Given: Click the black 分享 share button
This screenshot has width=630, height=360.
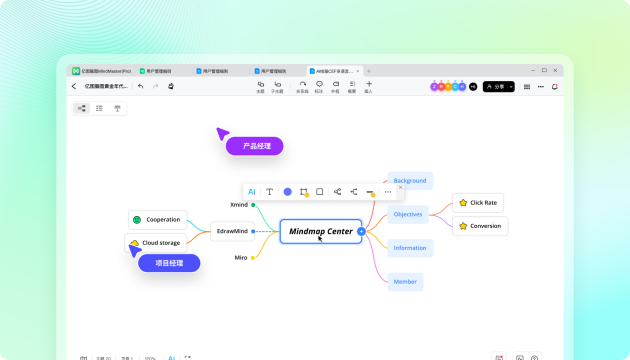Looking at the screenshot, I should coord(495,87).
